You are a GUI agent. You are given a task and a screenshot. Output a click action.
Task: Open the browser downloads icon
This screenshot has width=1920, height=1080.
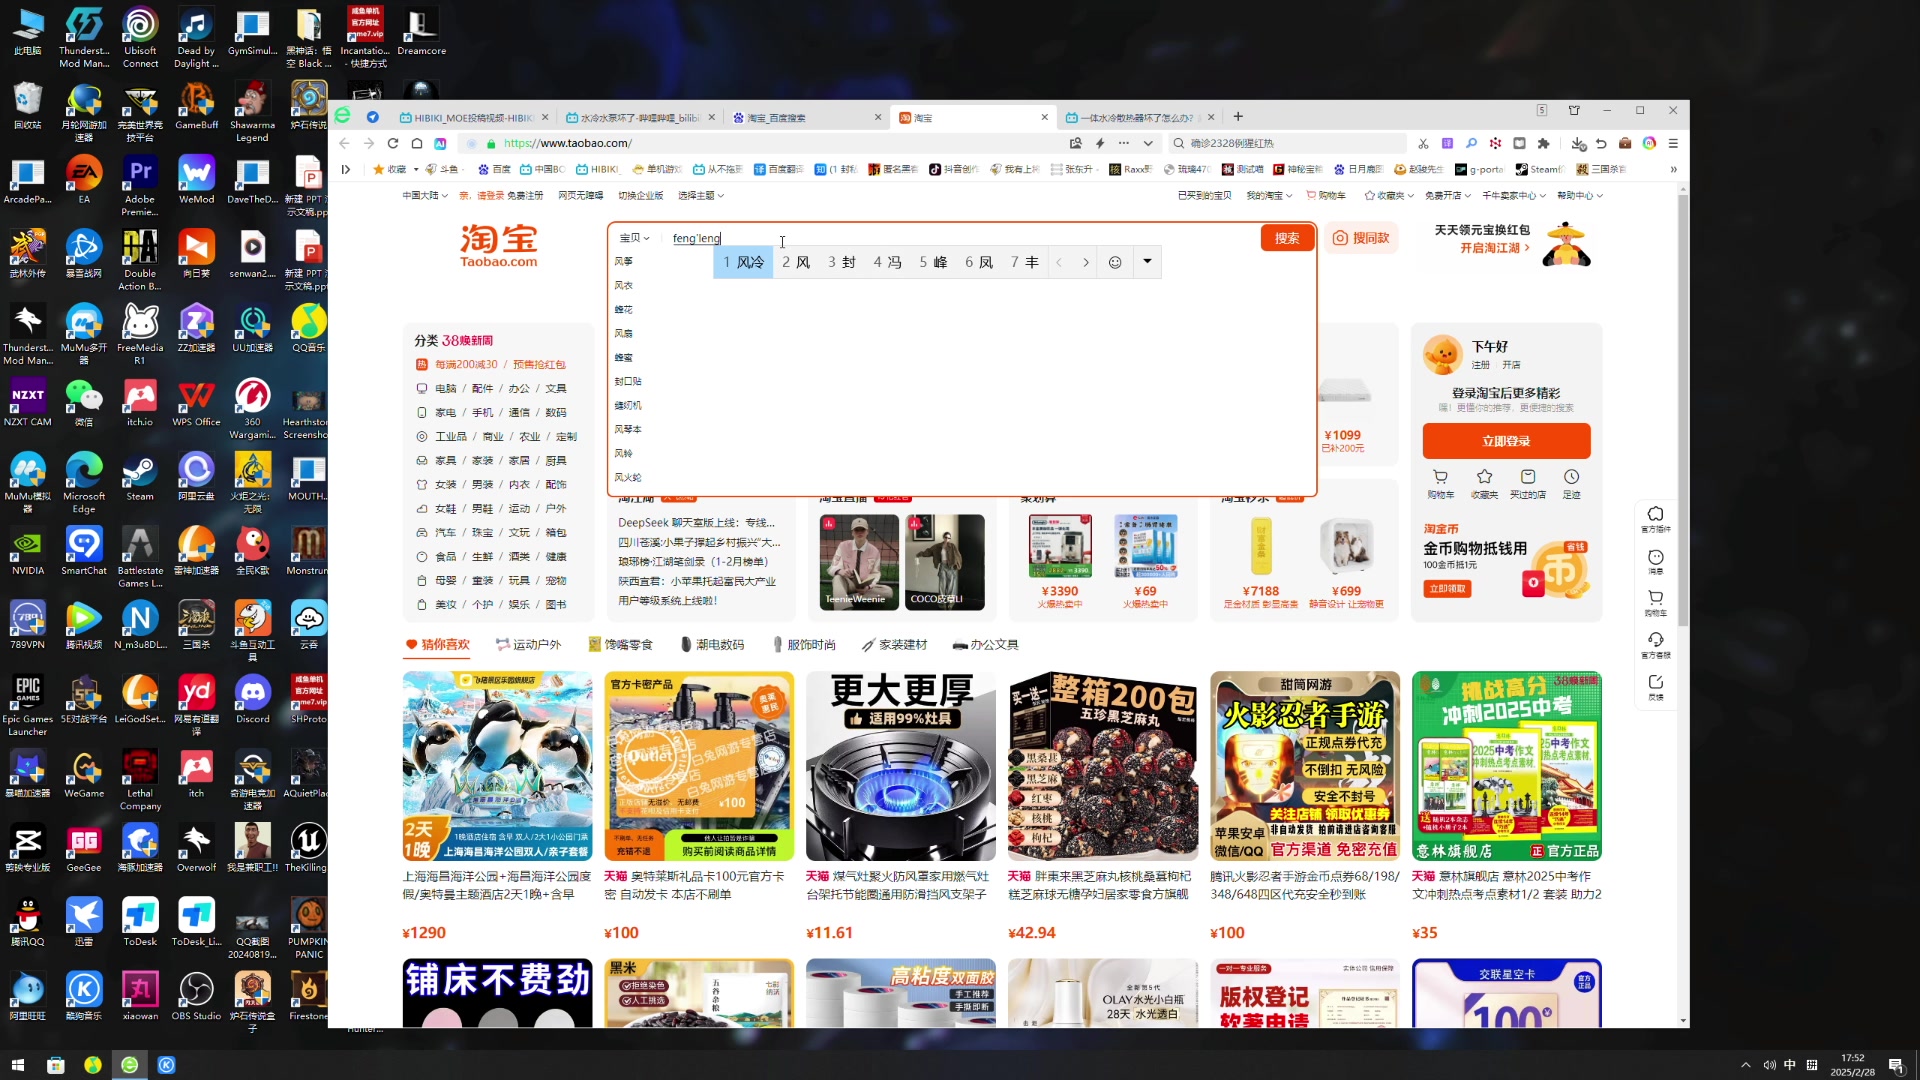point(1578,143)
